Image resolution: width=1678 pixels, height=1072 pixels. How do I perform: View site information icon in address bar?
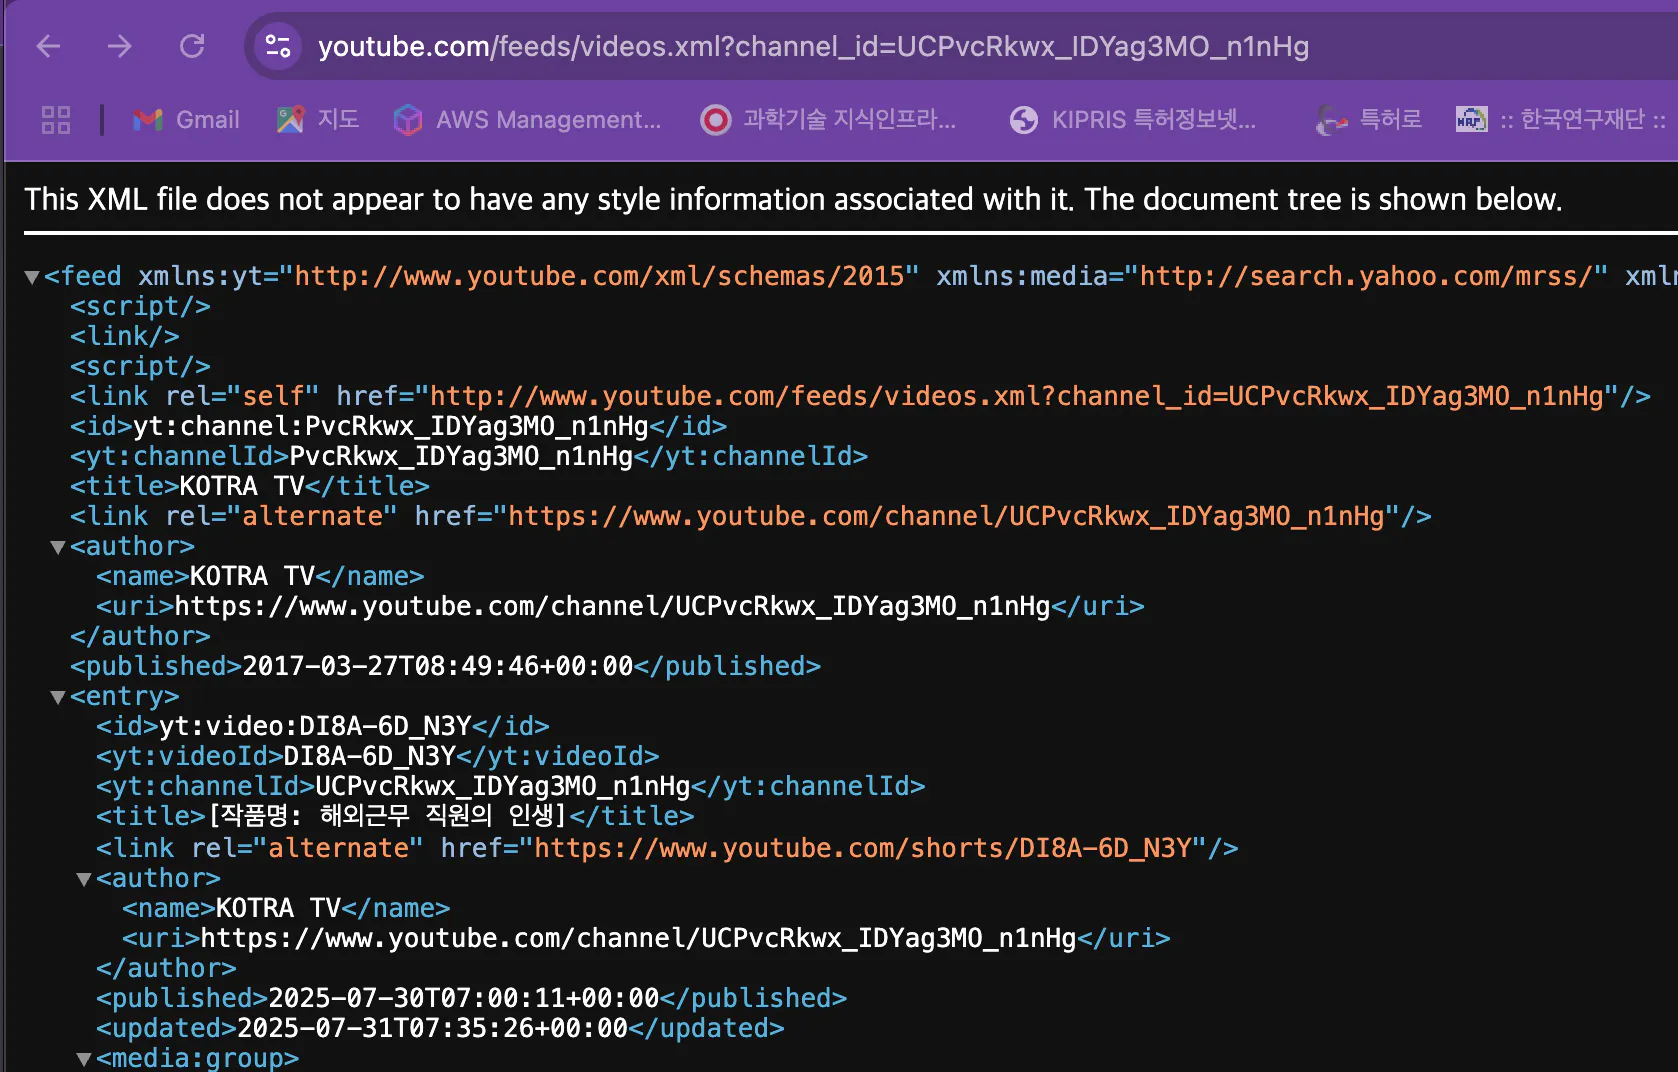[277, 46]
